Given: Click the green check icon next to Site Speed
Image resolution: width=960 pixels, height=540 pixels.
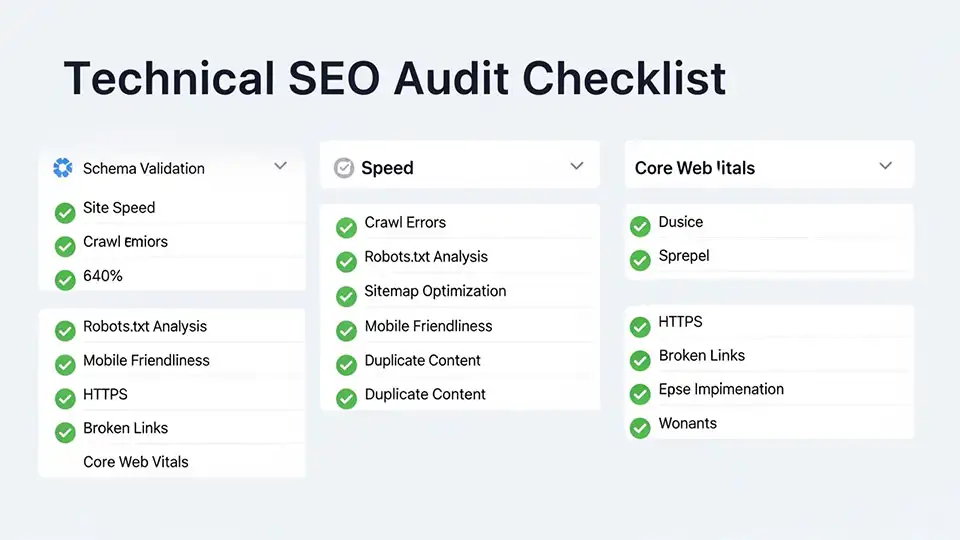Looking at the screenshot, I should [65, 212].
